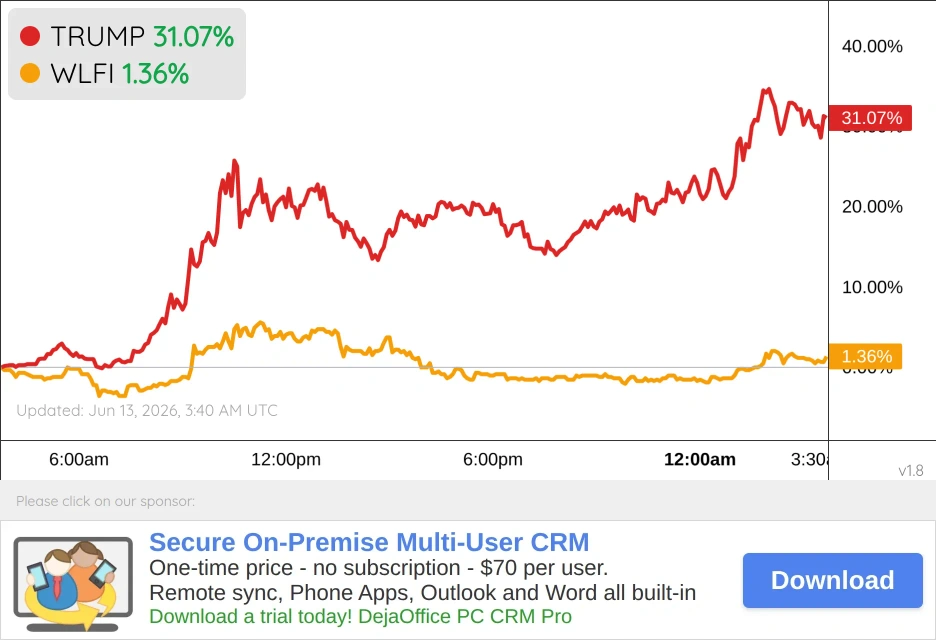The width and height of the screenshot is (936, 640).
Task: Click the 12:00pm time axis label
Action: (x=286, y=459)
